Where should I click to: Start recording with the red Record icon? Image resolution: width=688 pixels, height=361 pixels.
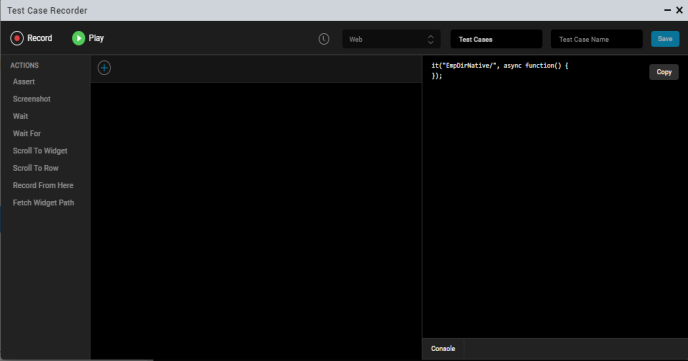point(17,38)
